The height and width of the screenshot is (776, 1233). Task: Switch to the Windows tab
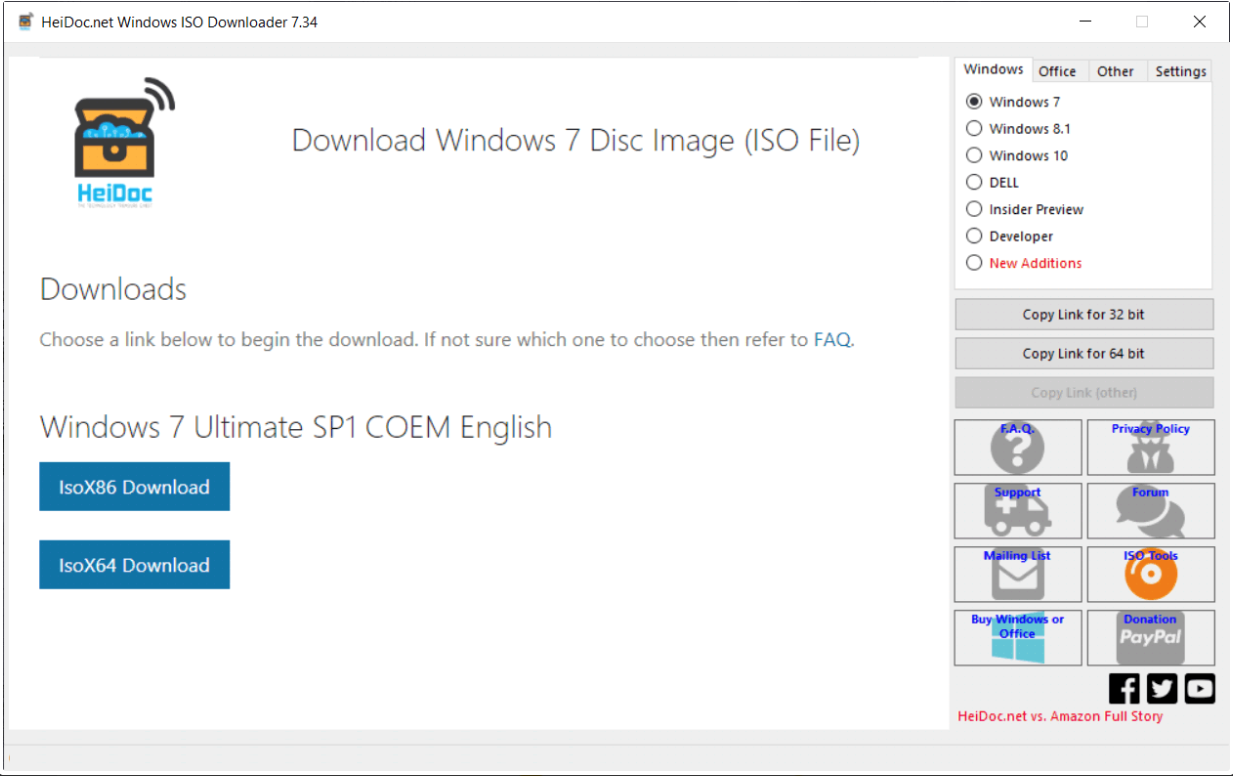993,70
